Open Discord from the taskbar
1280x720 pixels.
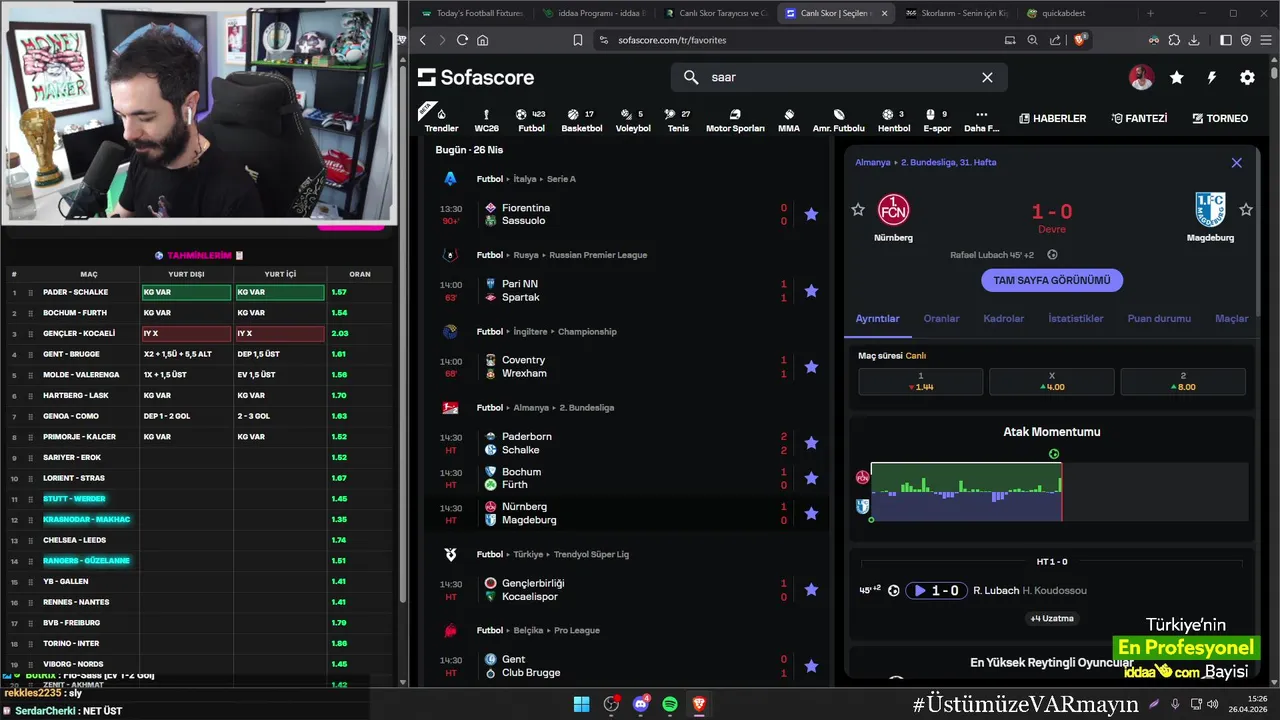[641, 704]
